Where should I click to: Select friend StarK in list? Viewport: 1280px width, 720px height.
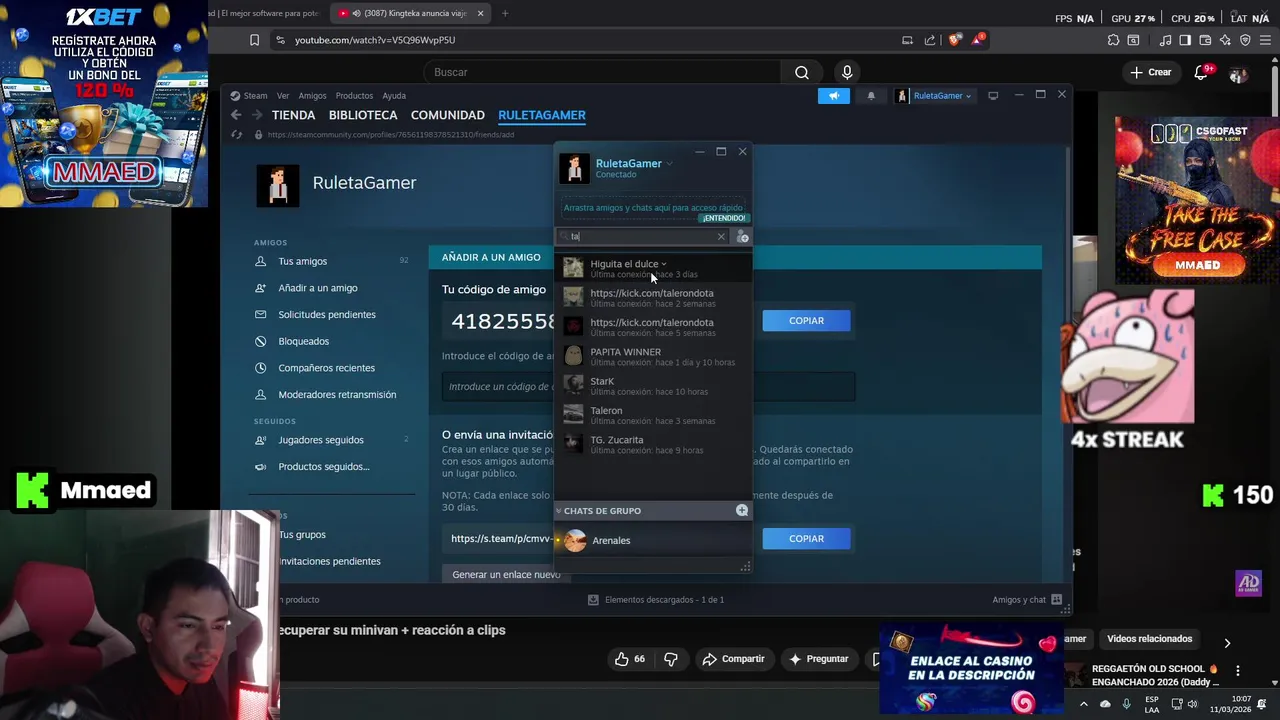[x=654, y=386]
